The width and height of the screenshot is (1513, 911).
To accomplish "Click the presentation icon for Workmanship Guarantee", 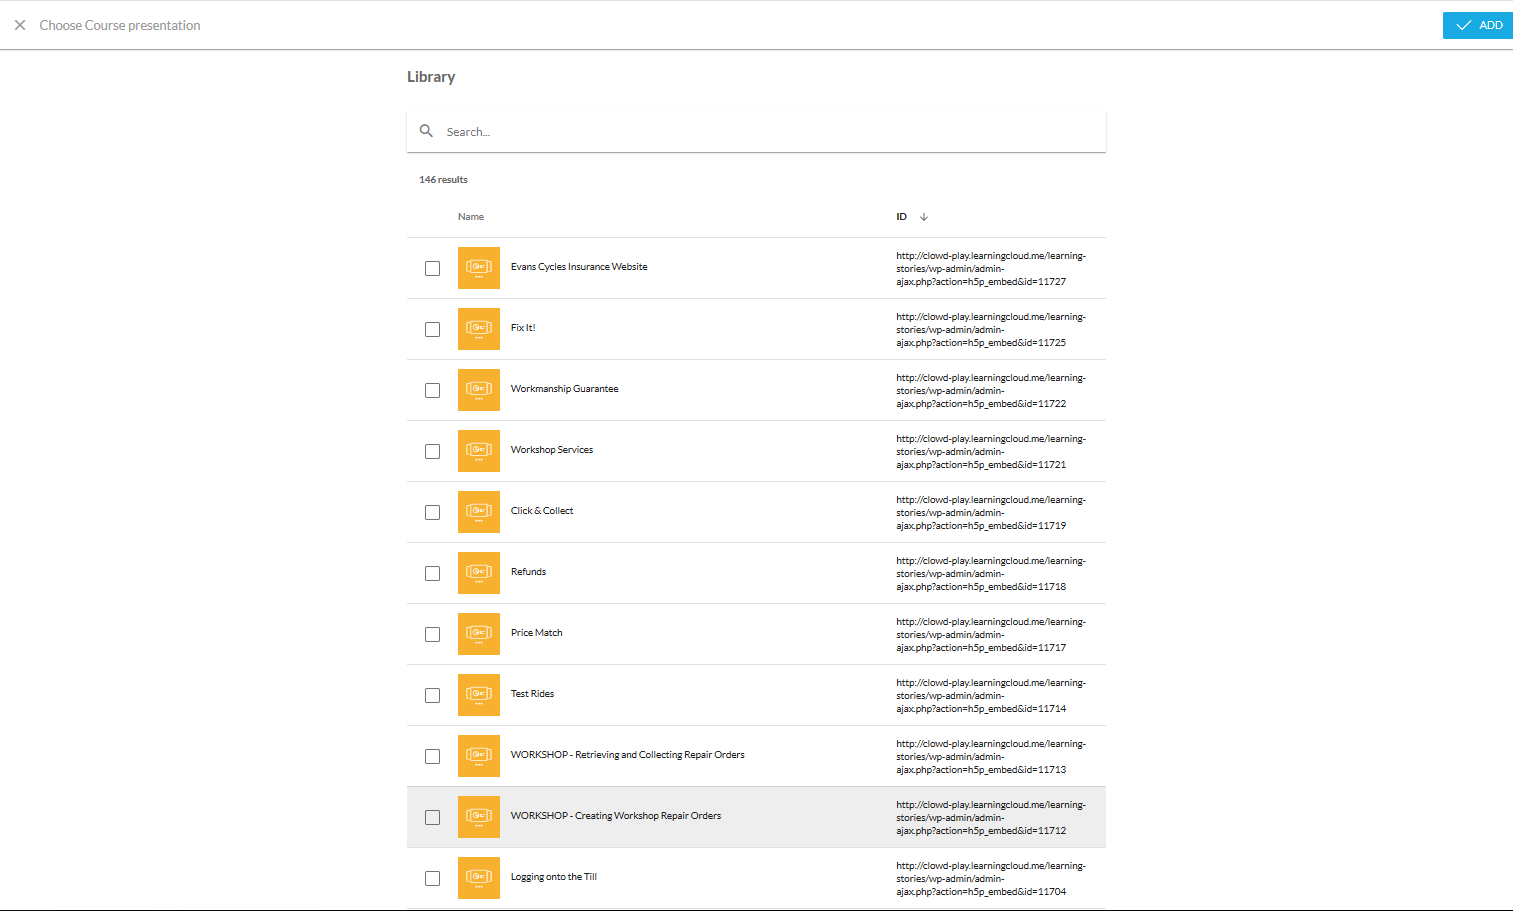I will (479, 390).
